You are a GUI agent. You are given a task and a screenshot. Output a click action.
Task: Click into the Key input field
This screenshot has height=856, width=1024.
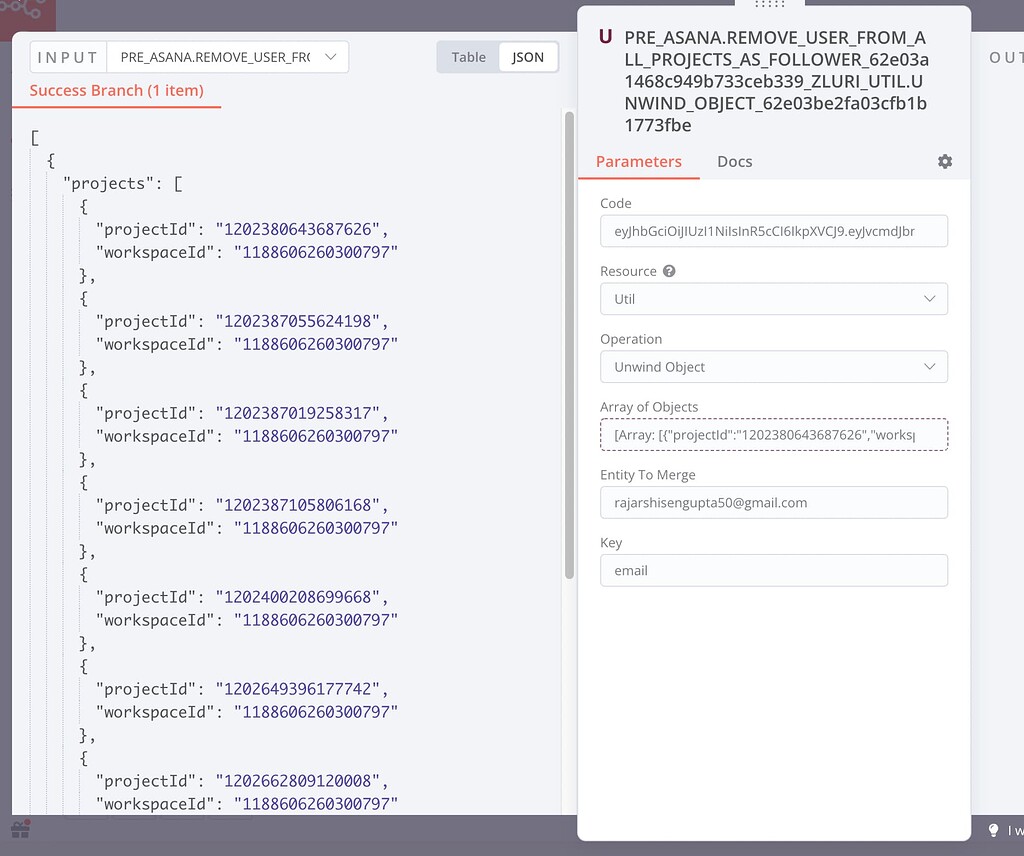click(773, 571)
